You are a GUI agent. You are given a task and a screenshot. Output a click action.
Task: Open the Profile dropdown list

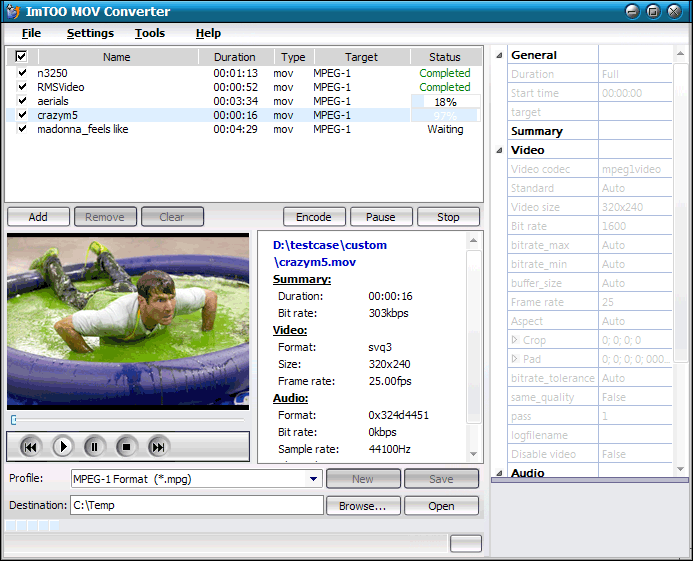pyautogui.click(x=313, y=479)
